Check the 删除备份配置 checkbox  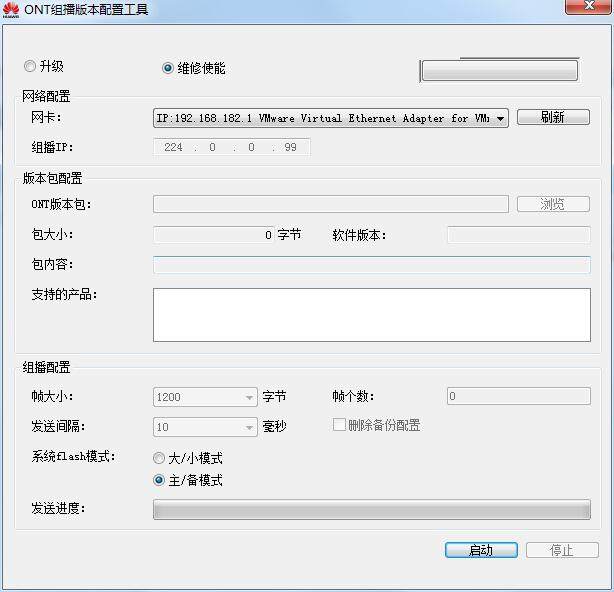coord(339,425)
